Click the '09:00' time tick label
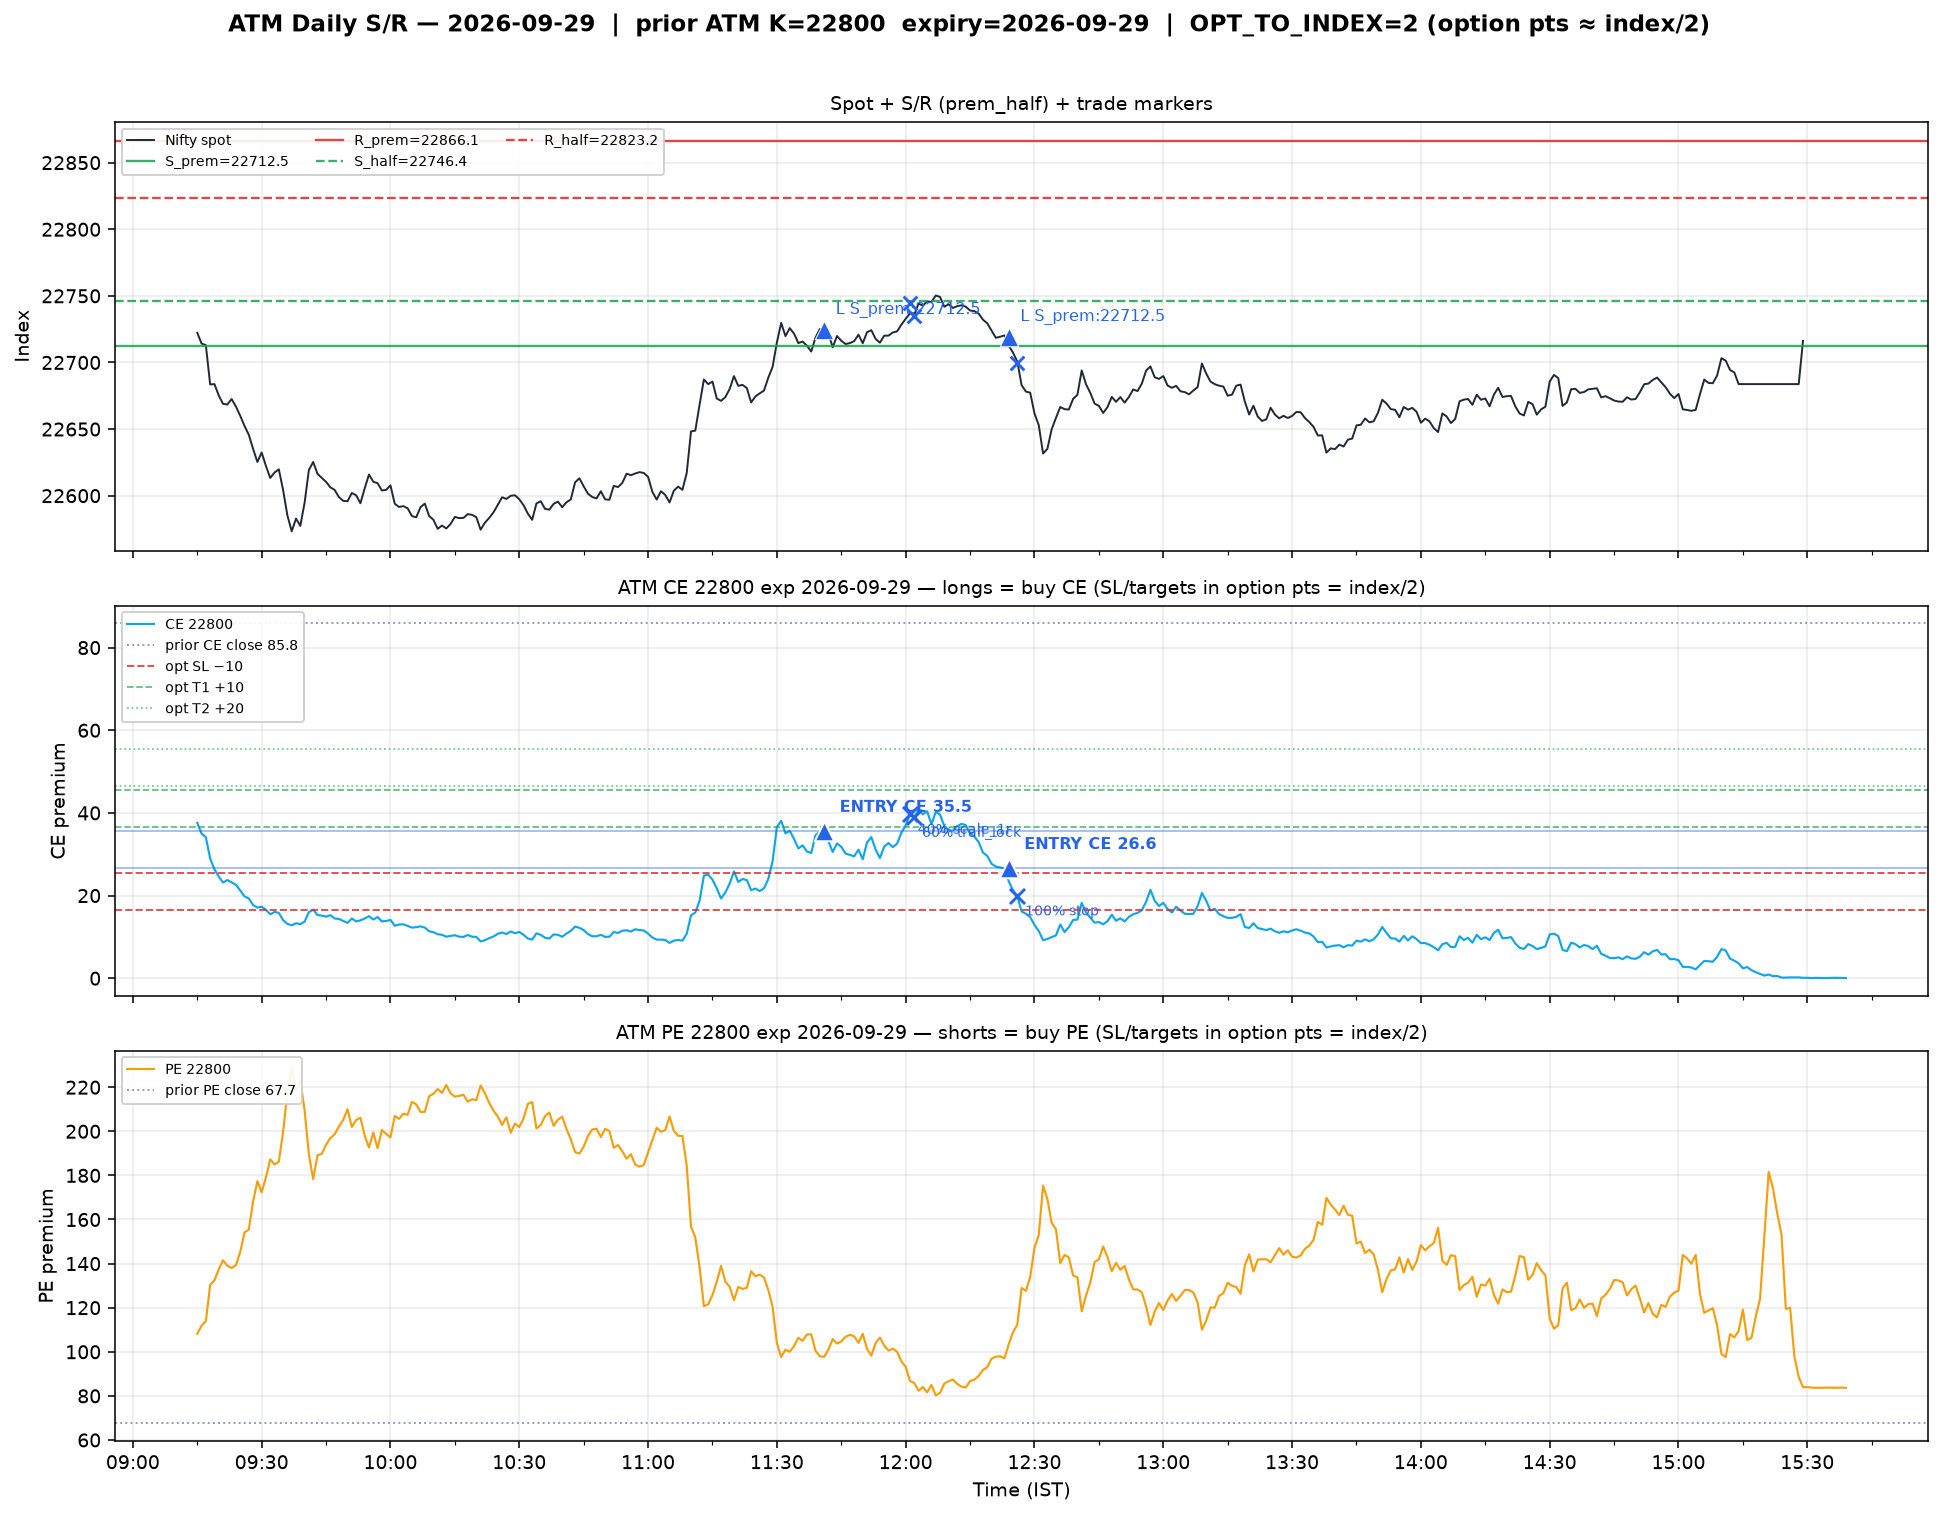 [x=133, y=1463]
